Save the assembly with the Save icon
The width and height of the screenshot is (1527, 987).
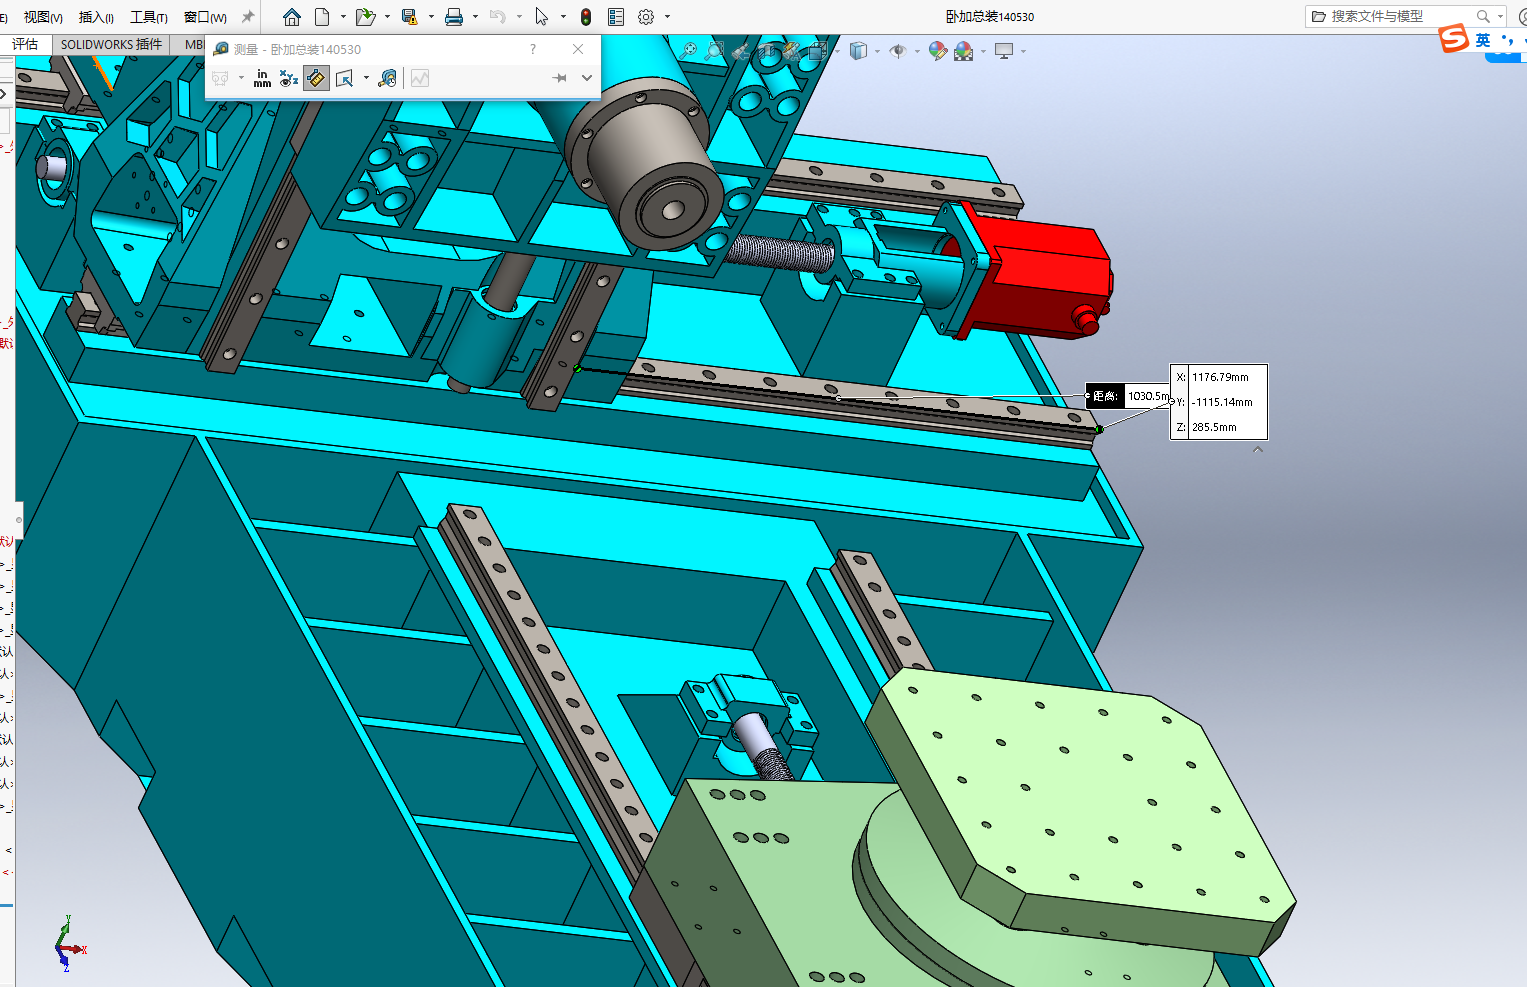409,17
